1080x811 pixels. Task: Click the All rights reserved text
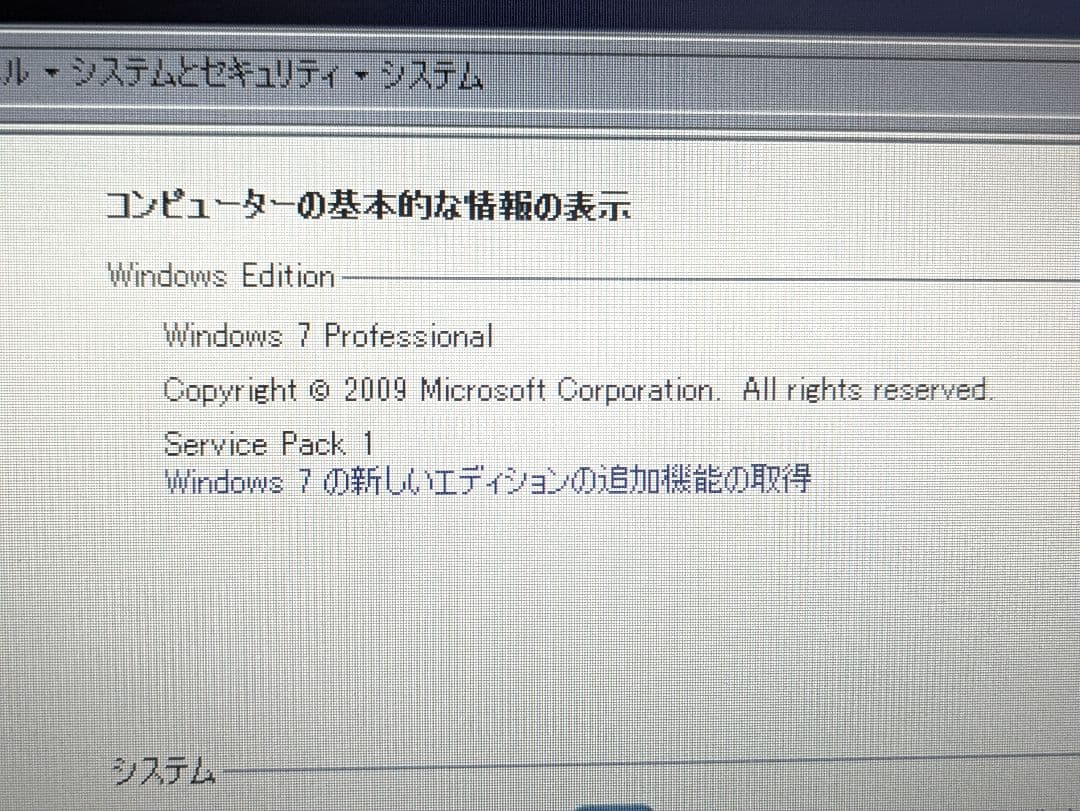tap(867, 390)
